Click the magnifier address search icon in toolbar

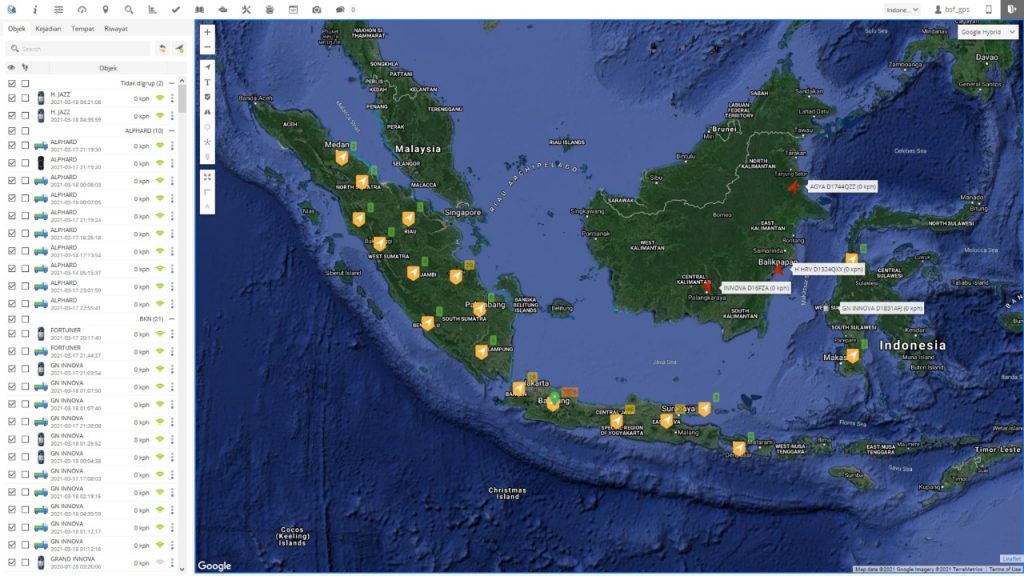[x=129, y=9]
